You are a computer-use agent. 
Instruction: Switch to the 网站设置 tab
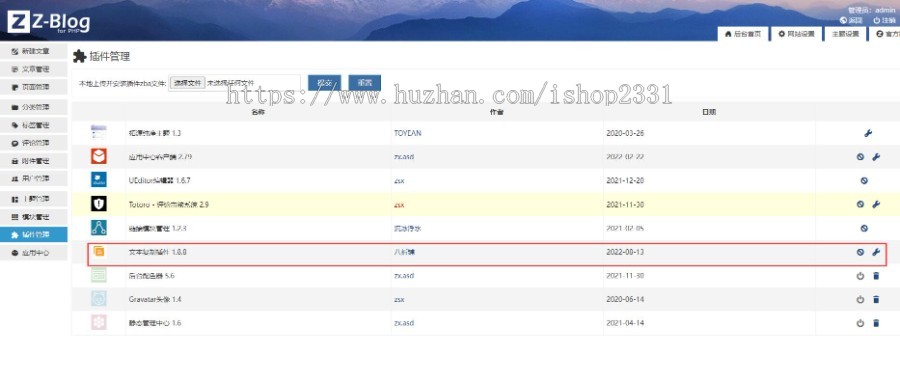(x=796, y=34)
